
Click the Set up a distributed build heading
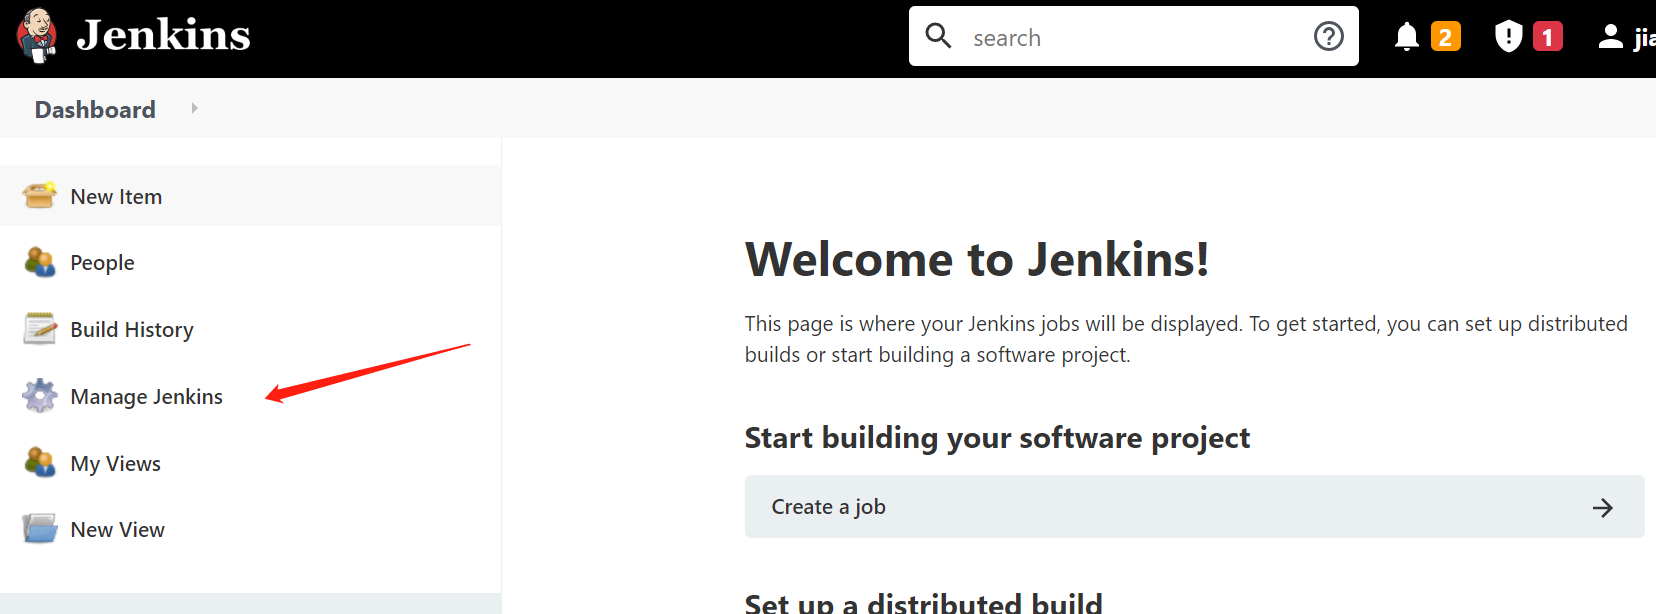point(923,603)
